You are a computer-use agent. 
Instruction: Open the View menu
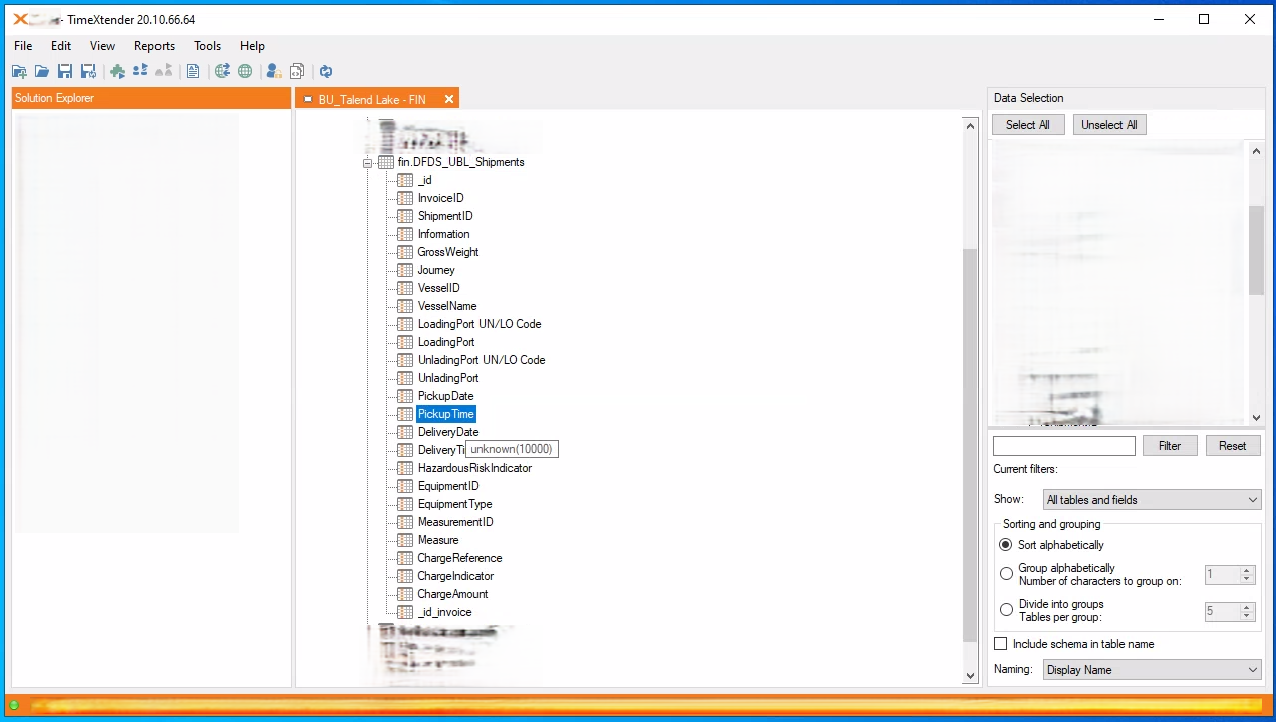(x=102, y=46)
